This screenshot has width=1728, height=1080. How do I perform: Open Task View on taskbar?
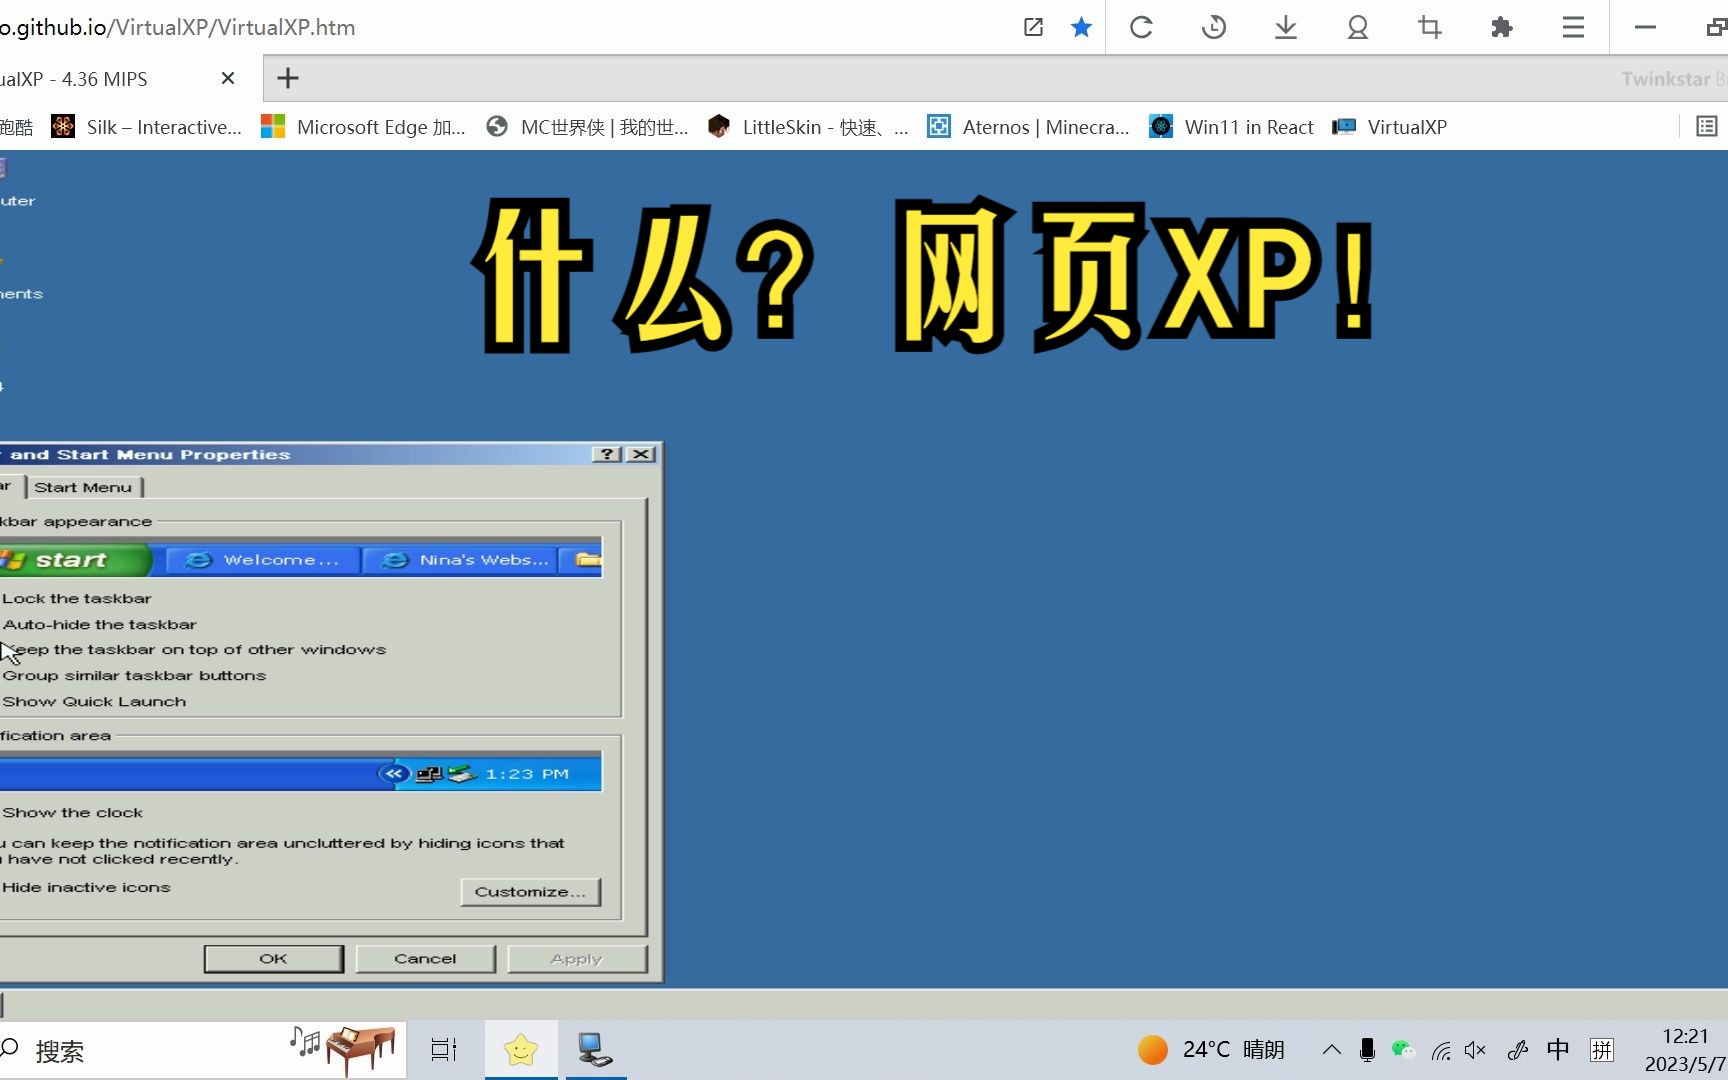pyautogui.click(x=444, y=1050)
